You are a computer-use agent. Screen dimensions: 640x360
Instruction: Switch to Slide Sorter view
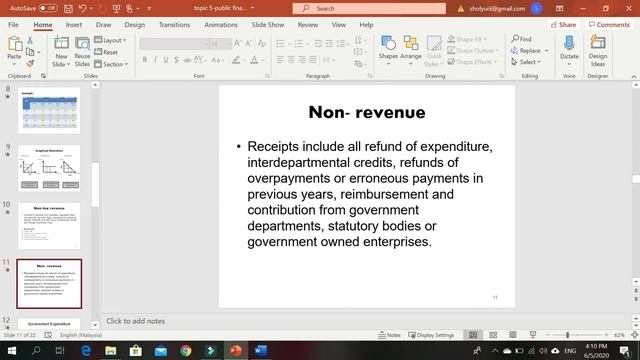[493, 335]
